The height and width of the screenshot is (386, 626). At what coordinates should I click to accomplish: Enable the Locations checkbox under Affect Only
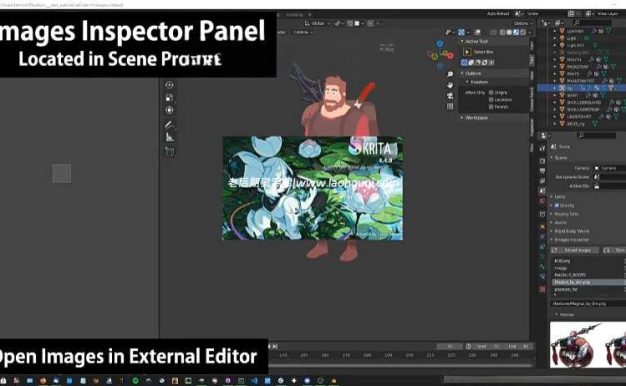coord(491,100)
